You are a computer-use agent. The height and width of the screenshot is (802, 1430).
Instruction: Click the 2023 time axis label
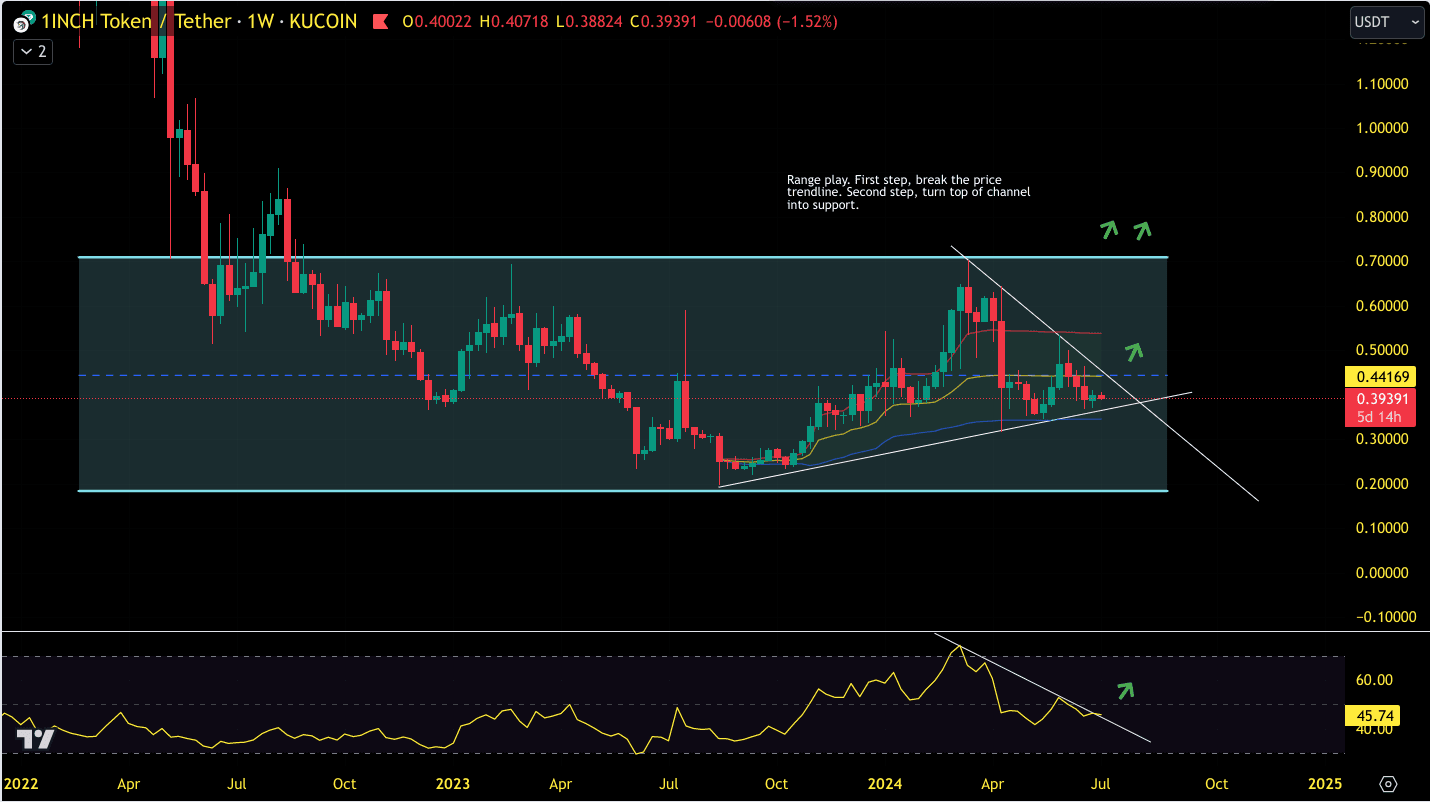pyautogui.click(x=454, y=783)
